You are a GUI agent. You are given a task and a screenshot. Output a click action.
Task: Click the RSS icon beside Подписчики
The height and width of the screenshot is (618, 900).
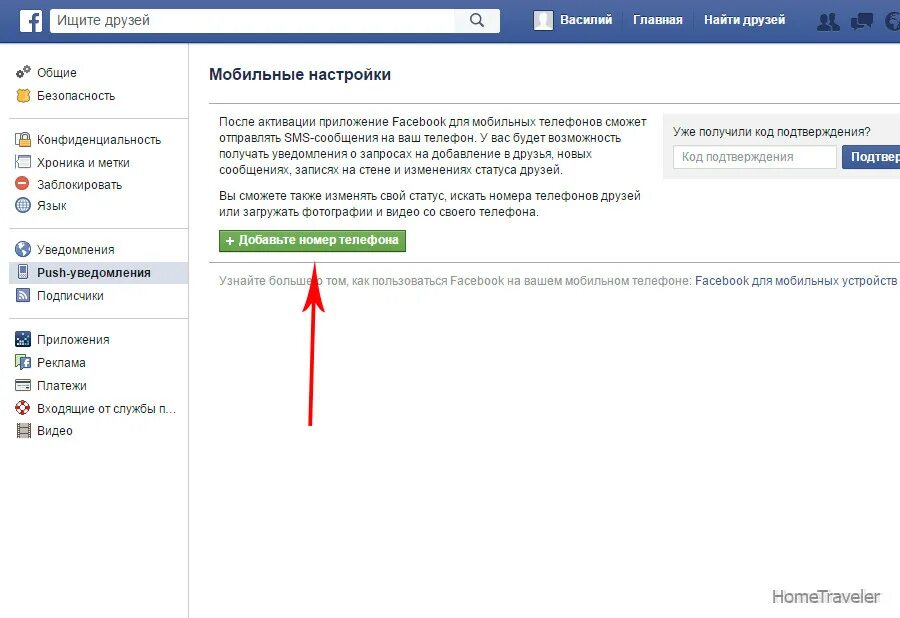point(23,295)
